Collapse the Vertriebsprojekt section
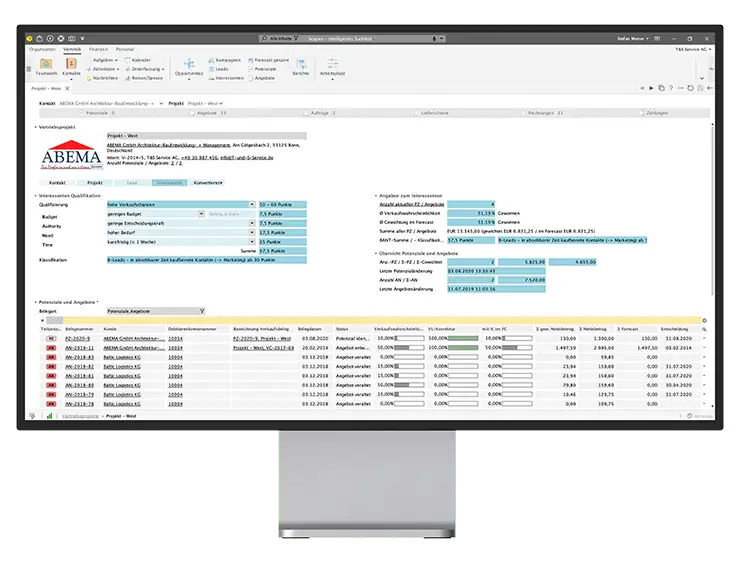Image resolution: width=740 pixels, height=563 pixels. coord(35,127)
